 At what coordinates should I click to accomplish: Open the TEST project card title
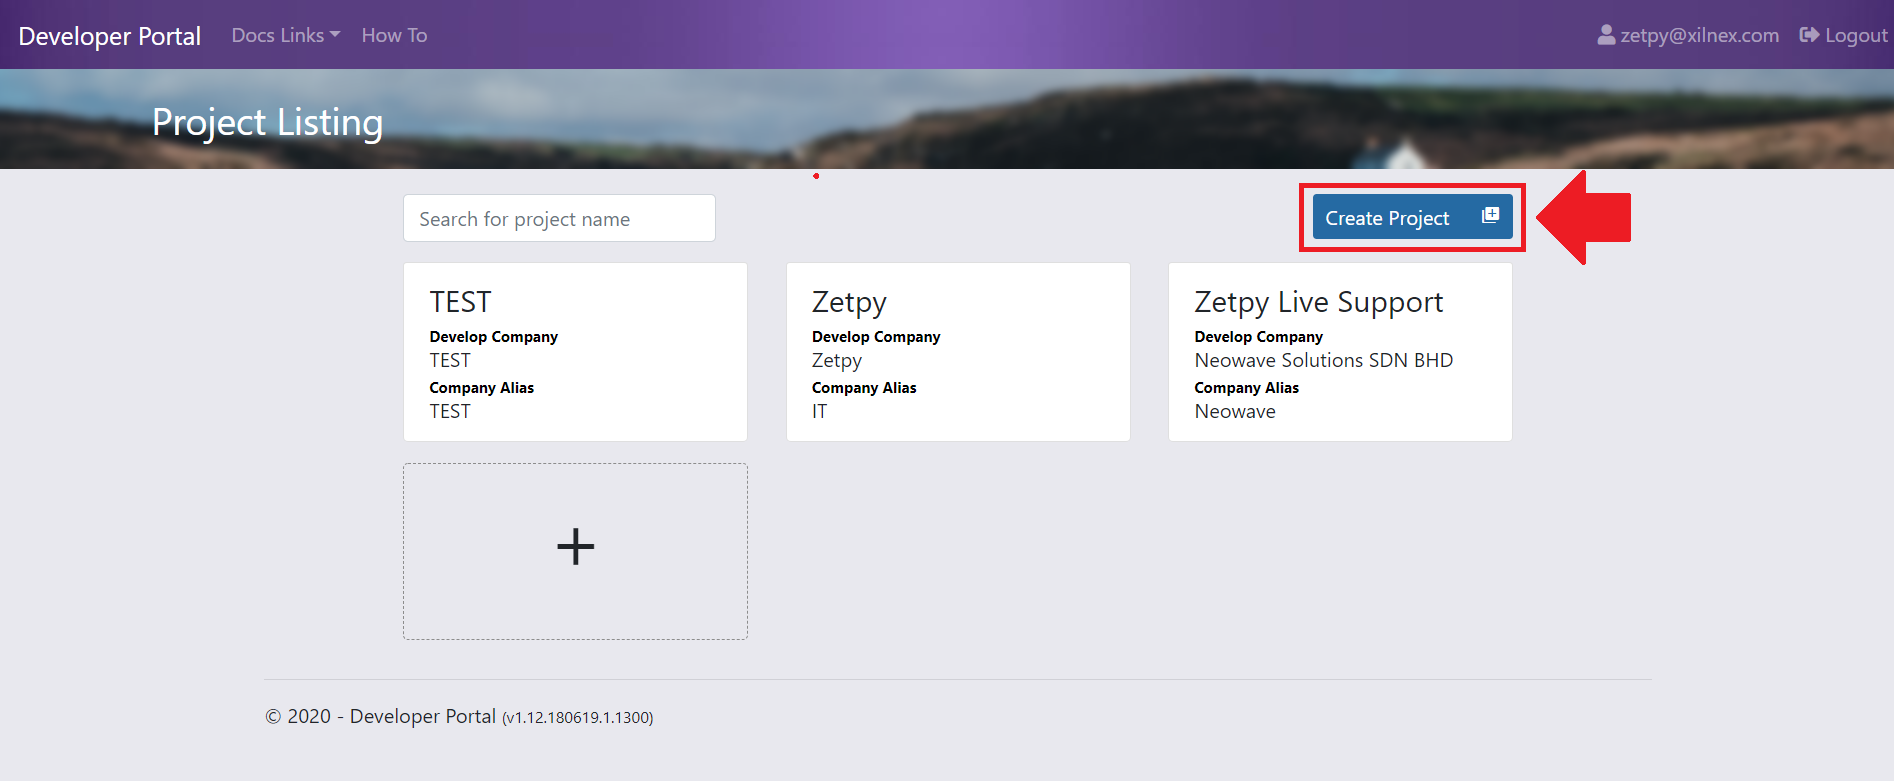[x=460, y=302]
